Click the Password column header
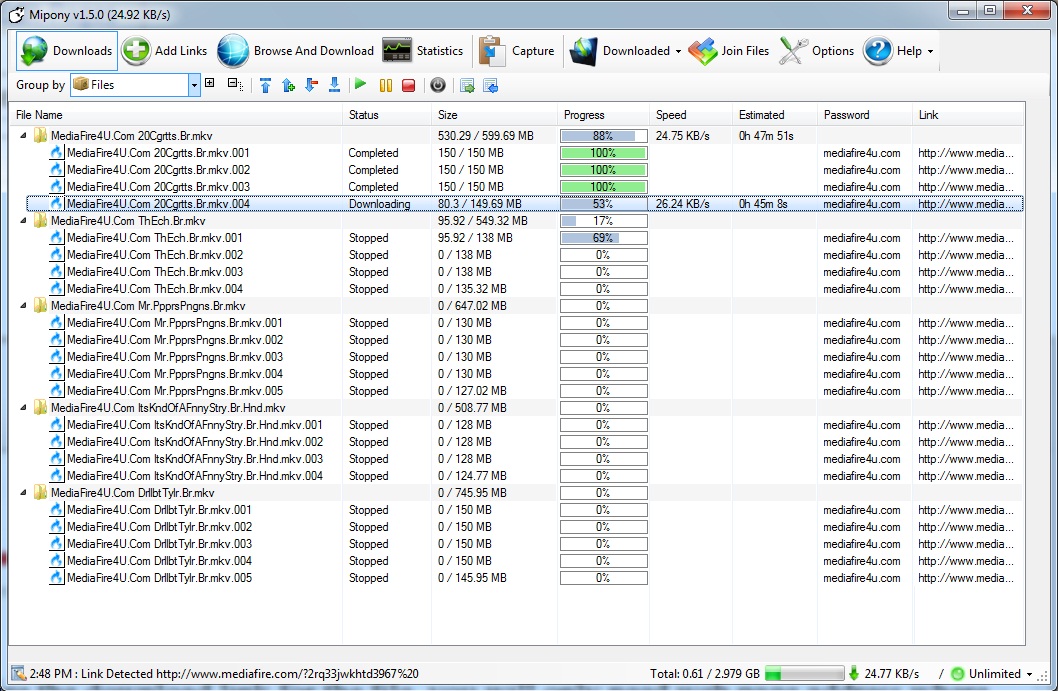This screenshot has height=691, width=1058. pyautogui.click(x=864, y=115)
